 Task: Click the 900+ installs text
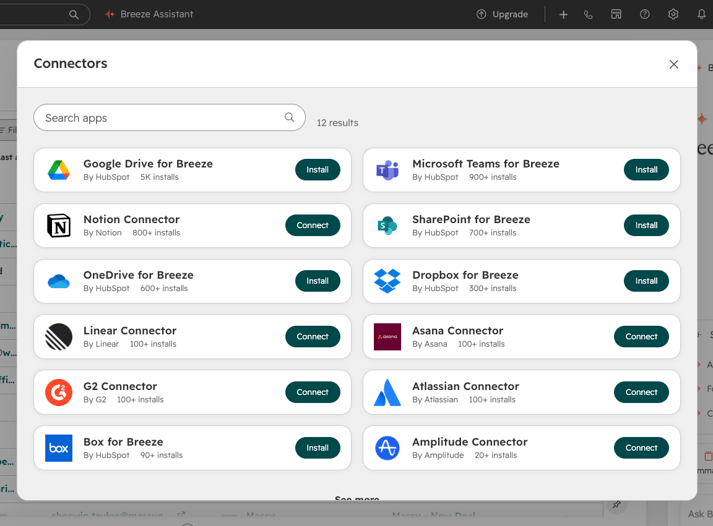492,177
